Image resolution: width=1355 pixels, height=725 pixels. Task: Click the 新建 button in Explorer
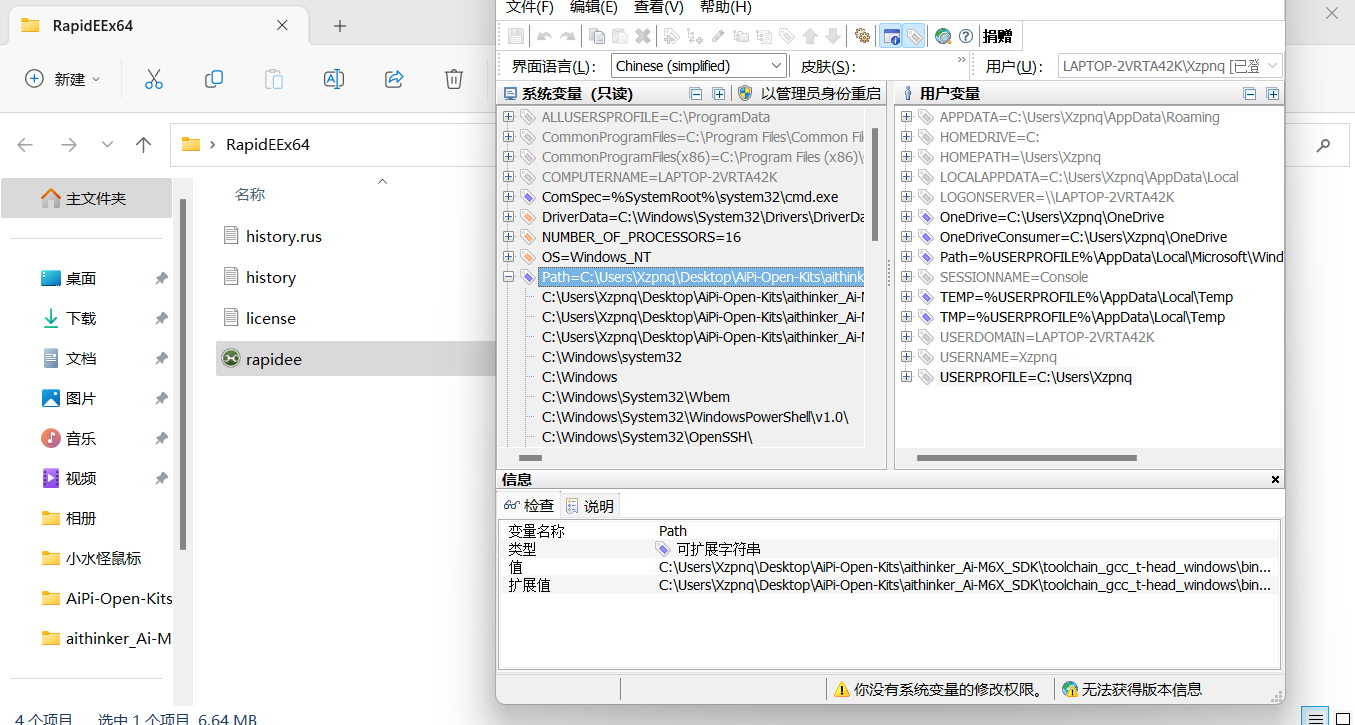click(62, 79)
